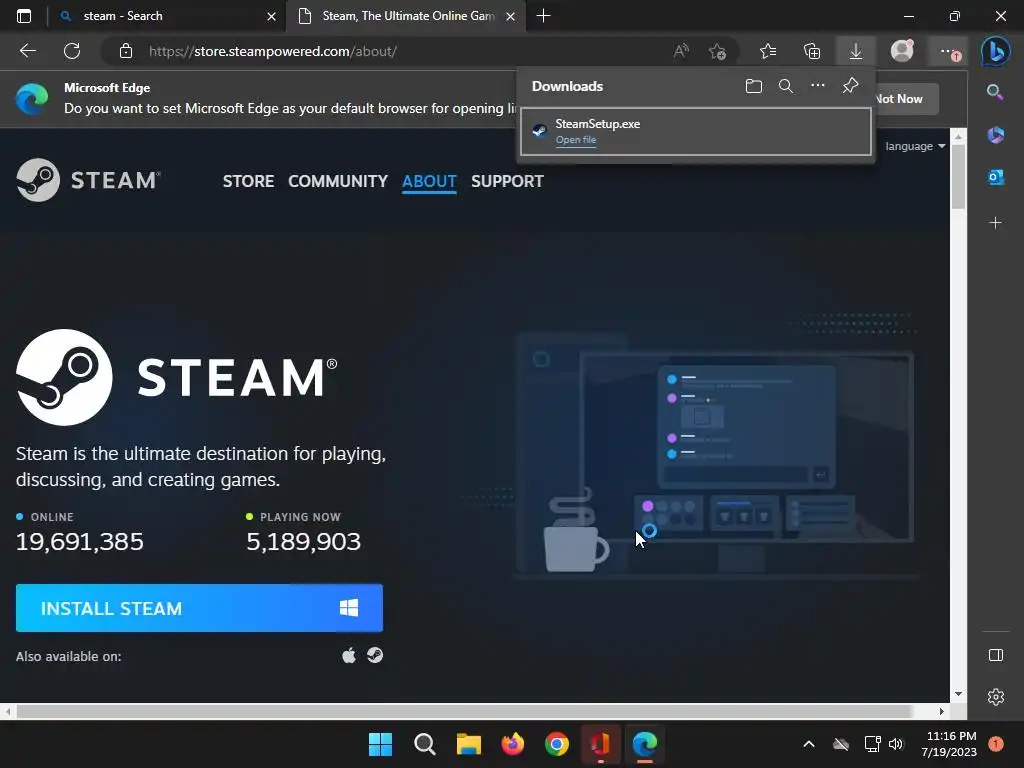
Task: Open Windows taskbar search
Action: click(424, 744)
